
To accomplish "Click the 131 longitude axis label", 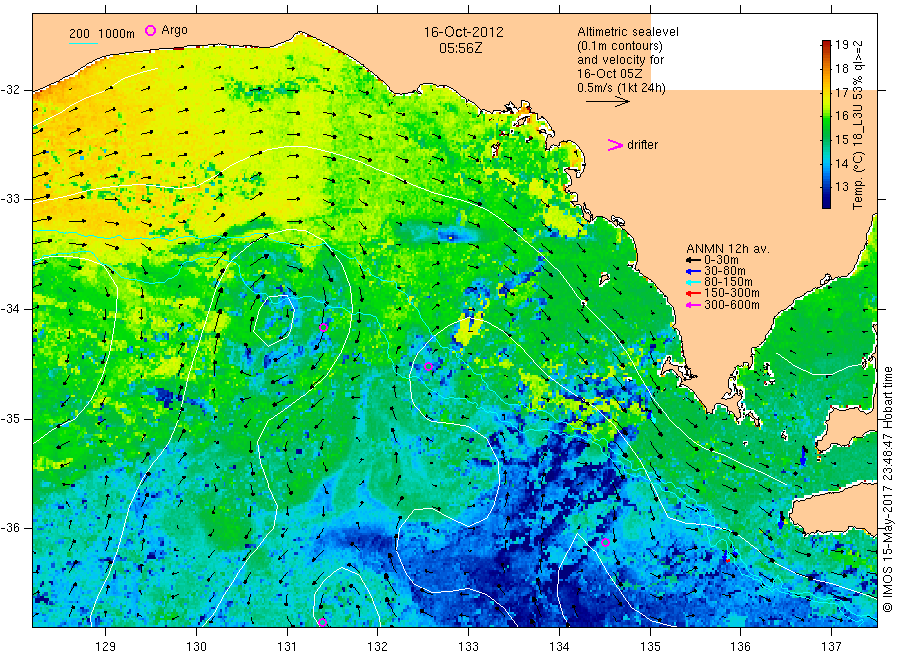I will tap(286, 647).
